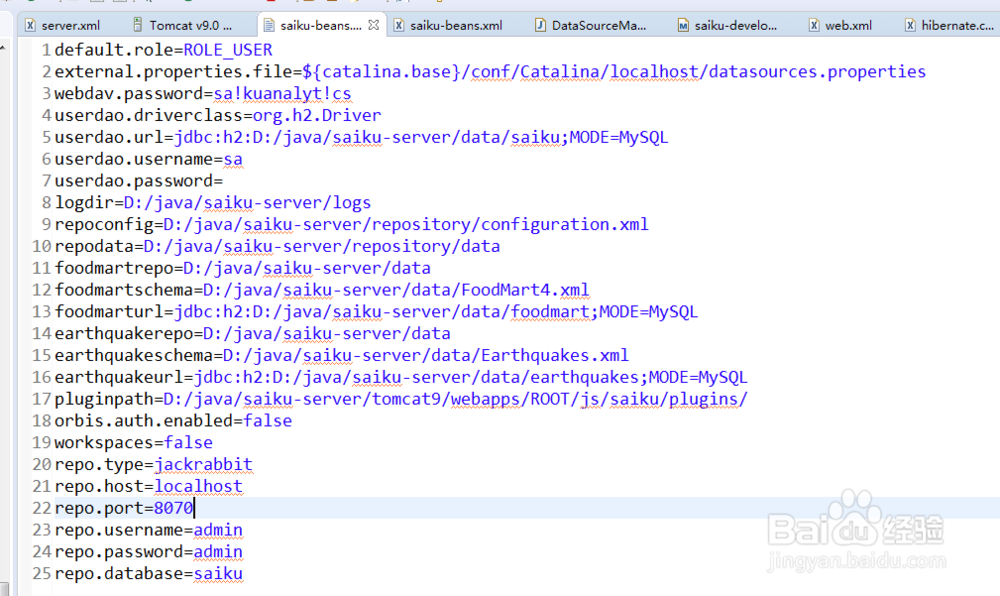Click saiku on the repo.database line
1000x596 pixels.
pyautogui.click(x=218, y=574)
